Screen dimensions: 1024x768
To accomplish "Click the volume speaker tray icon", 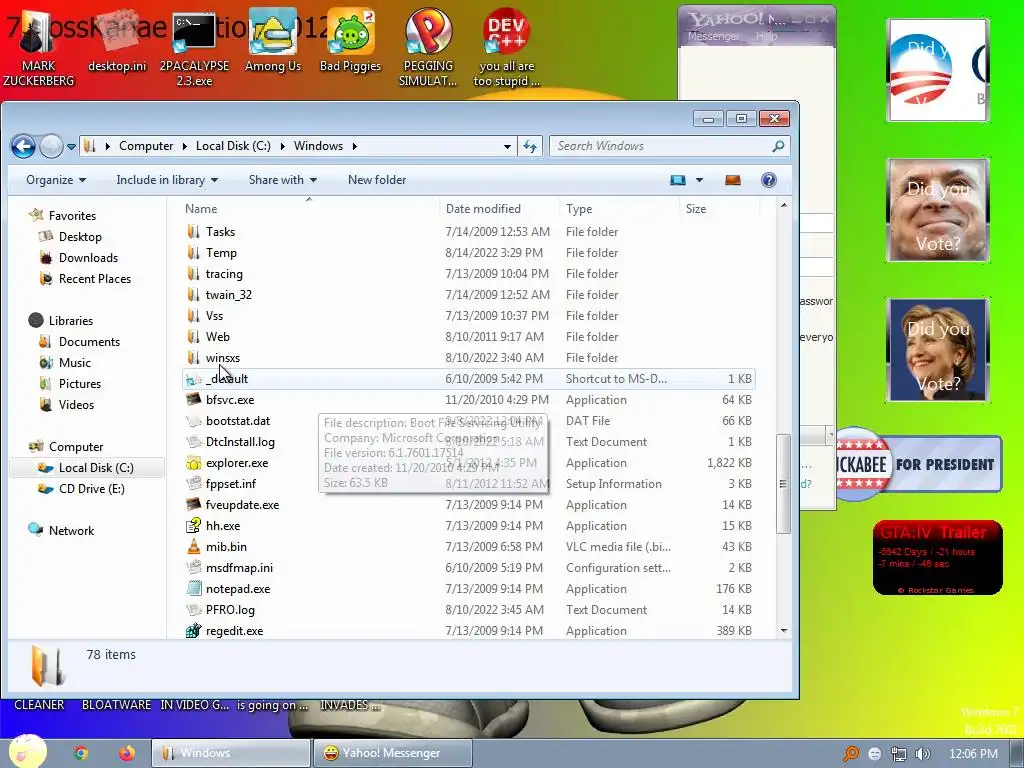I will (x=923, y=754).
